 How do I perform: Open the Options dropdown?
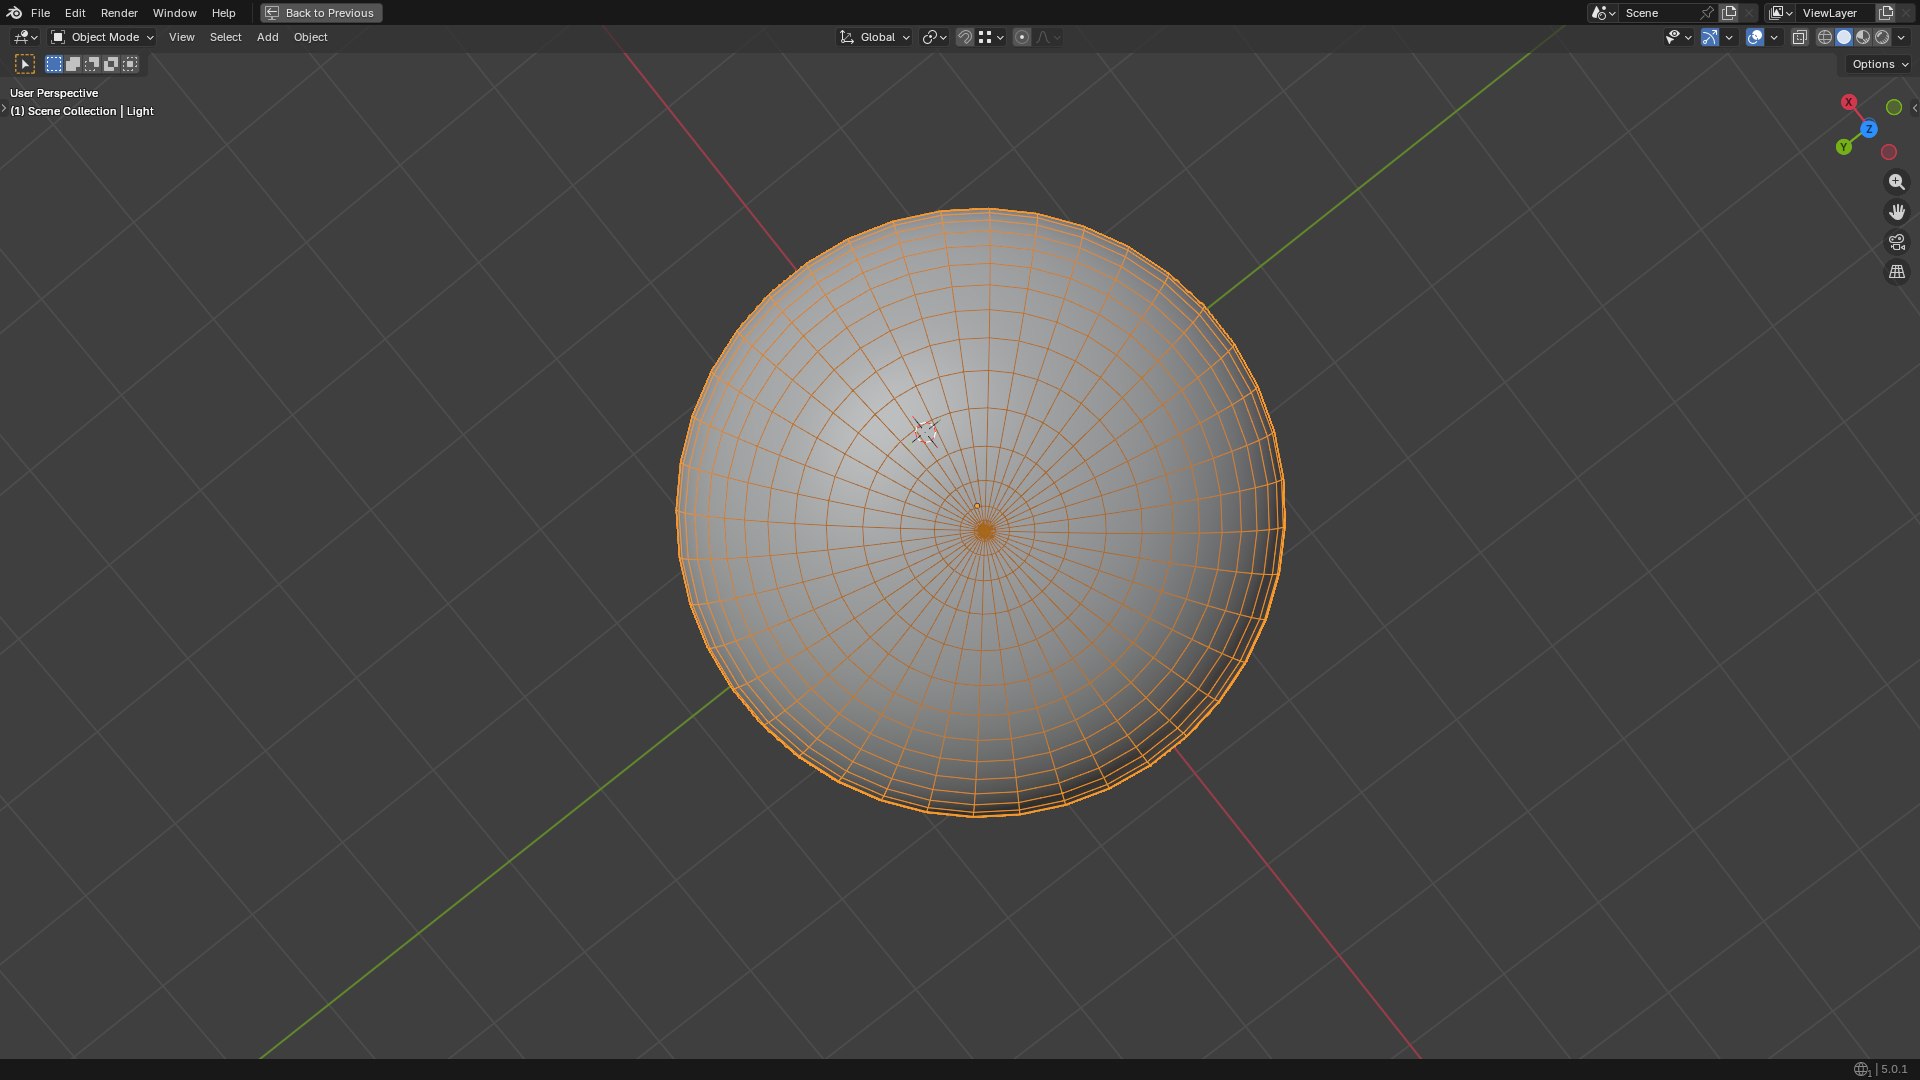click(x=1879, y=64)
